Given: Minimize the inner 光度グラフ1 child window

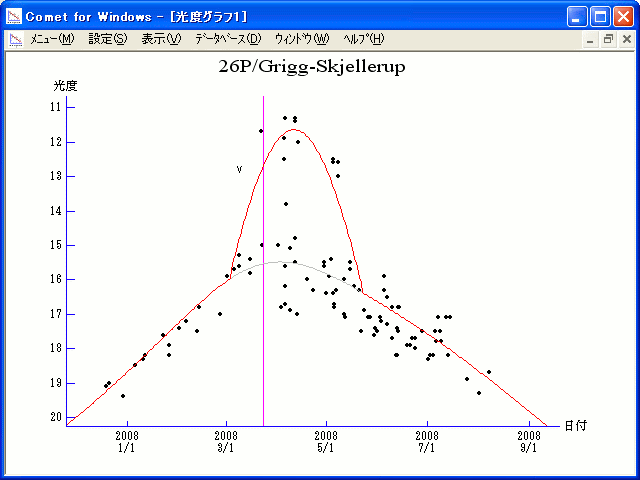Looking at the screenshot, I should 590,39.
